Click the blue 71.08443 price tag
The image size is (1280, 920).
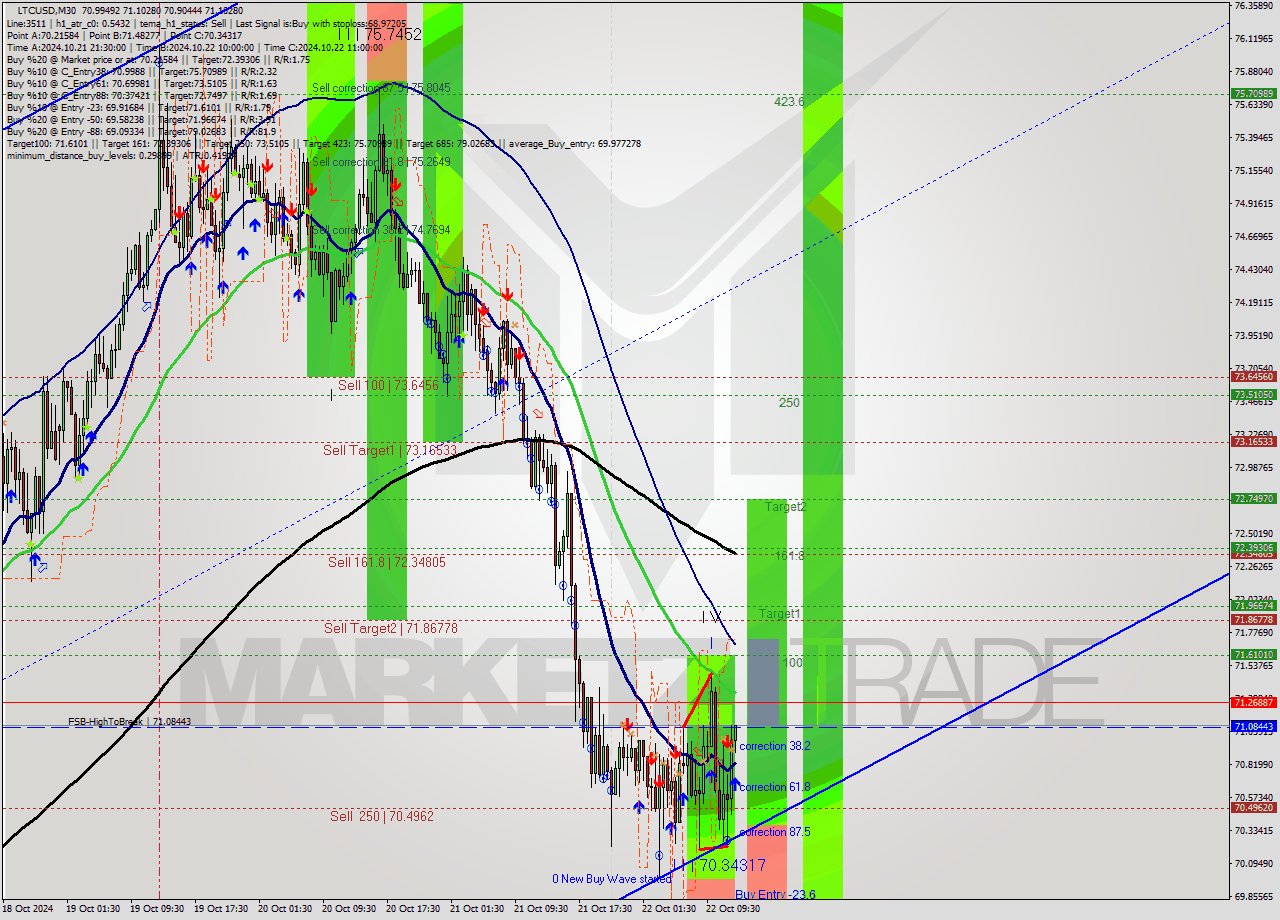coord(1253,727)
